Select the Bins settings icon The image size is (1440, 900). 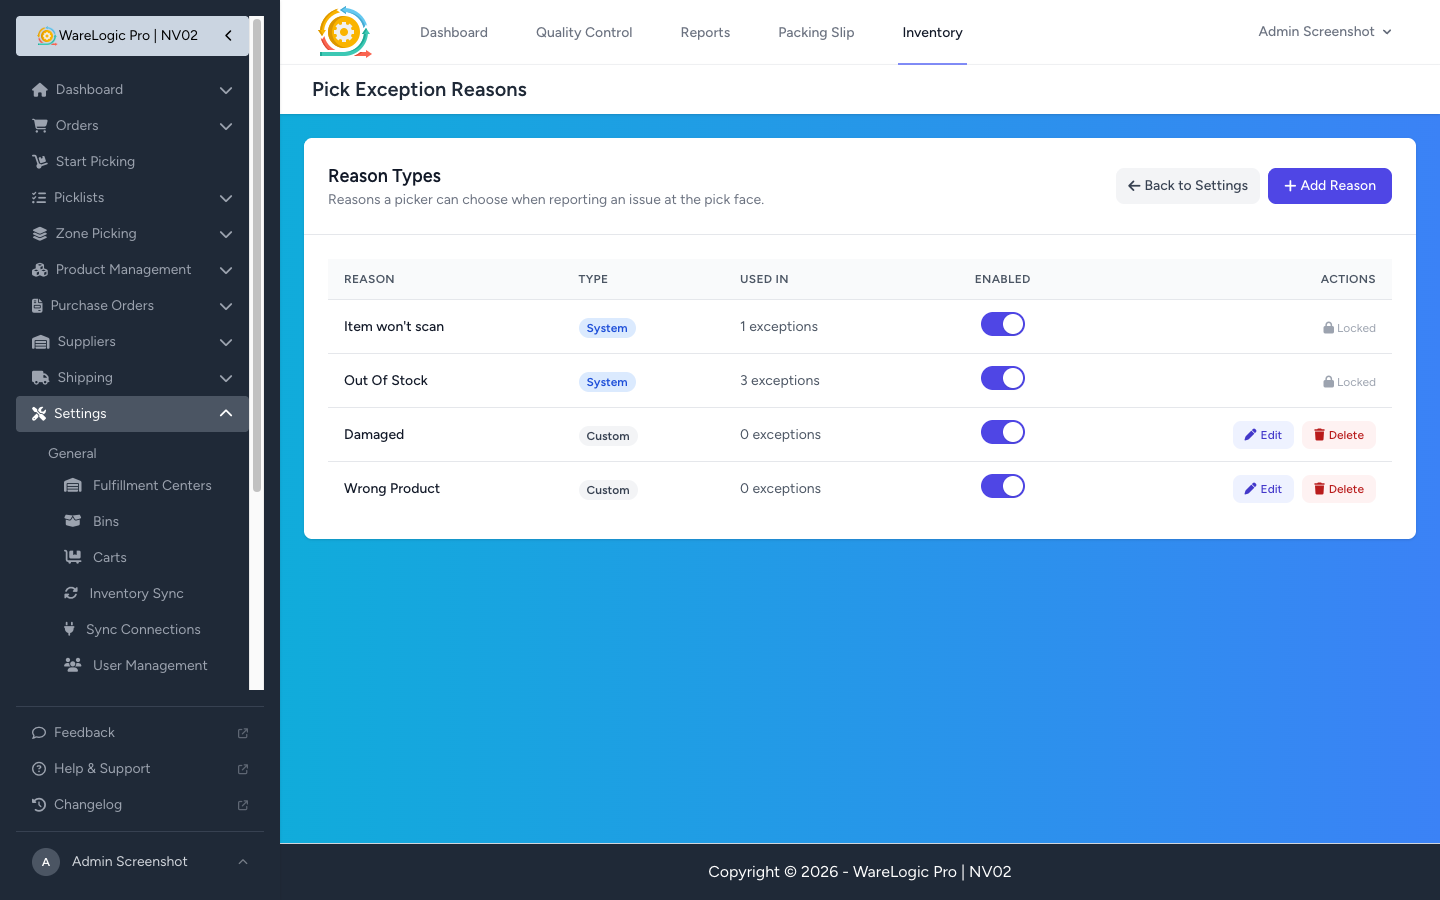click(73, 521)
